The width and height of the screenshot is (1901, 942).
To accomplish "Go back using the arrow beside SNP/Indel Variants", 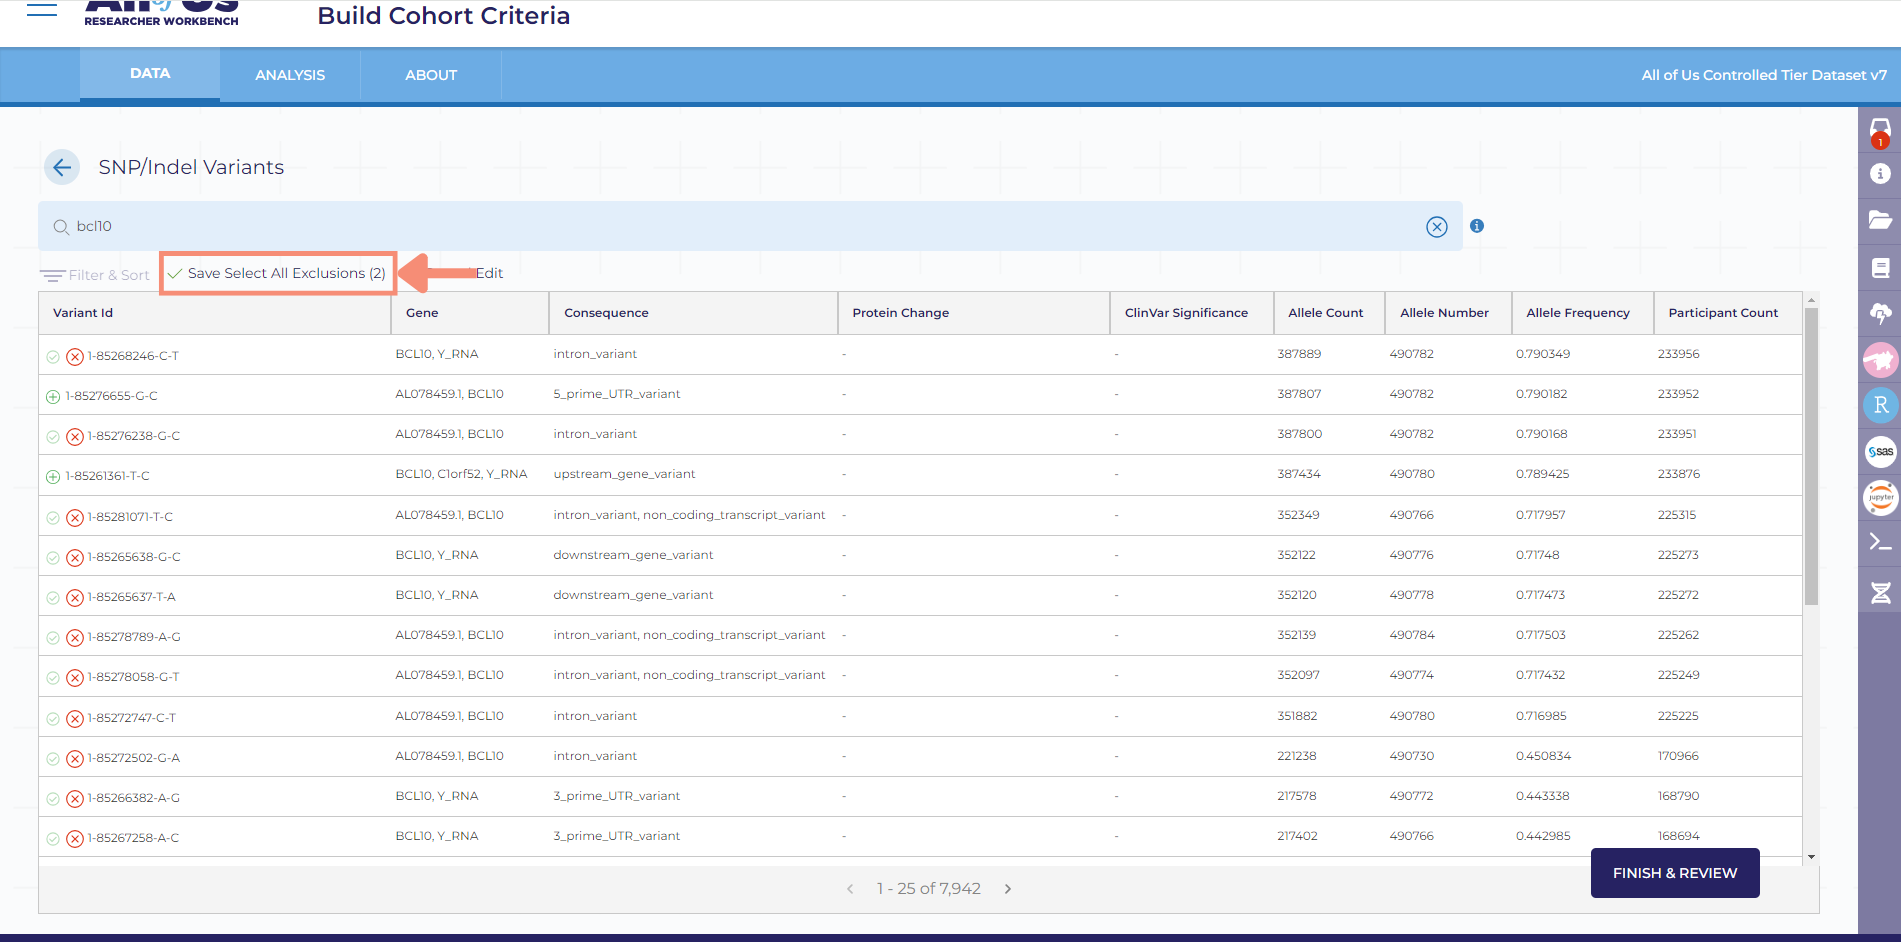I will coord(62,167).
